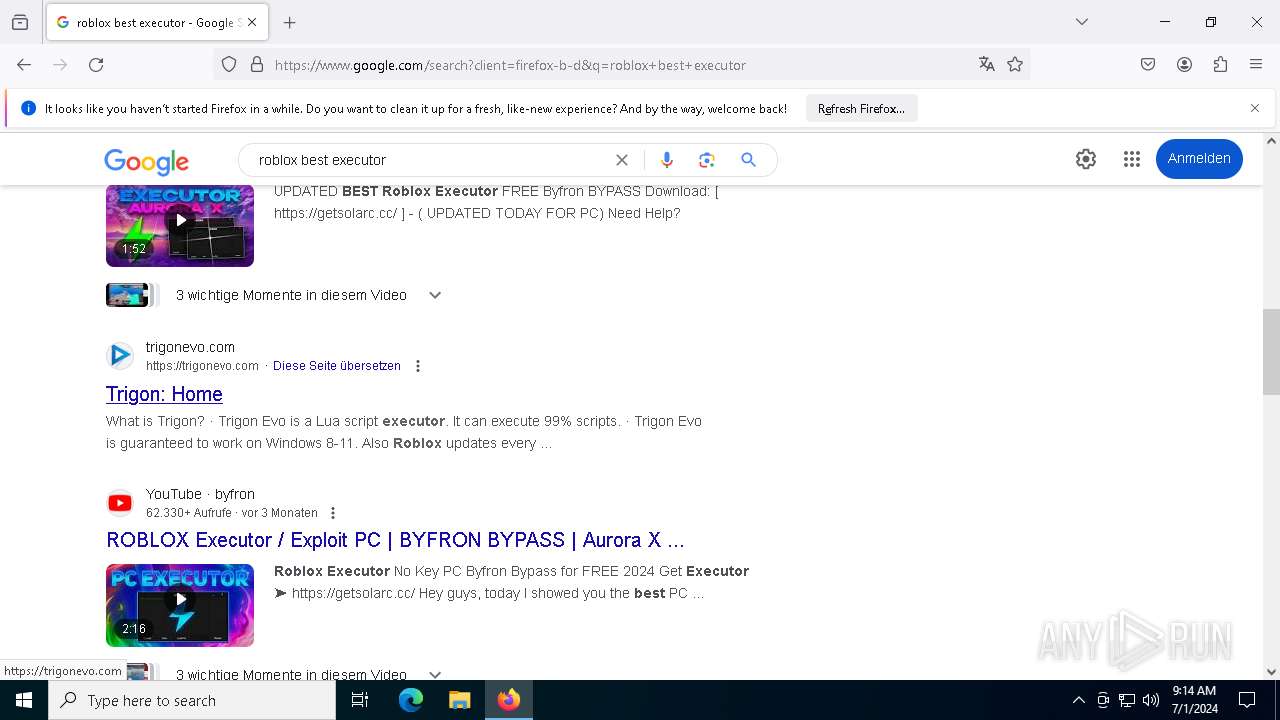Open Firefox application hamburger menu
Viewport: 1280px width, 720px height.
click(x=1256, y=65)
